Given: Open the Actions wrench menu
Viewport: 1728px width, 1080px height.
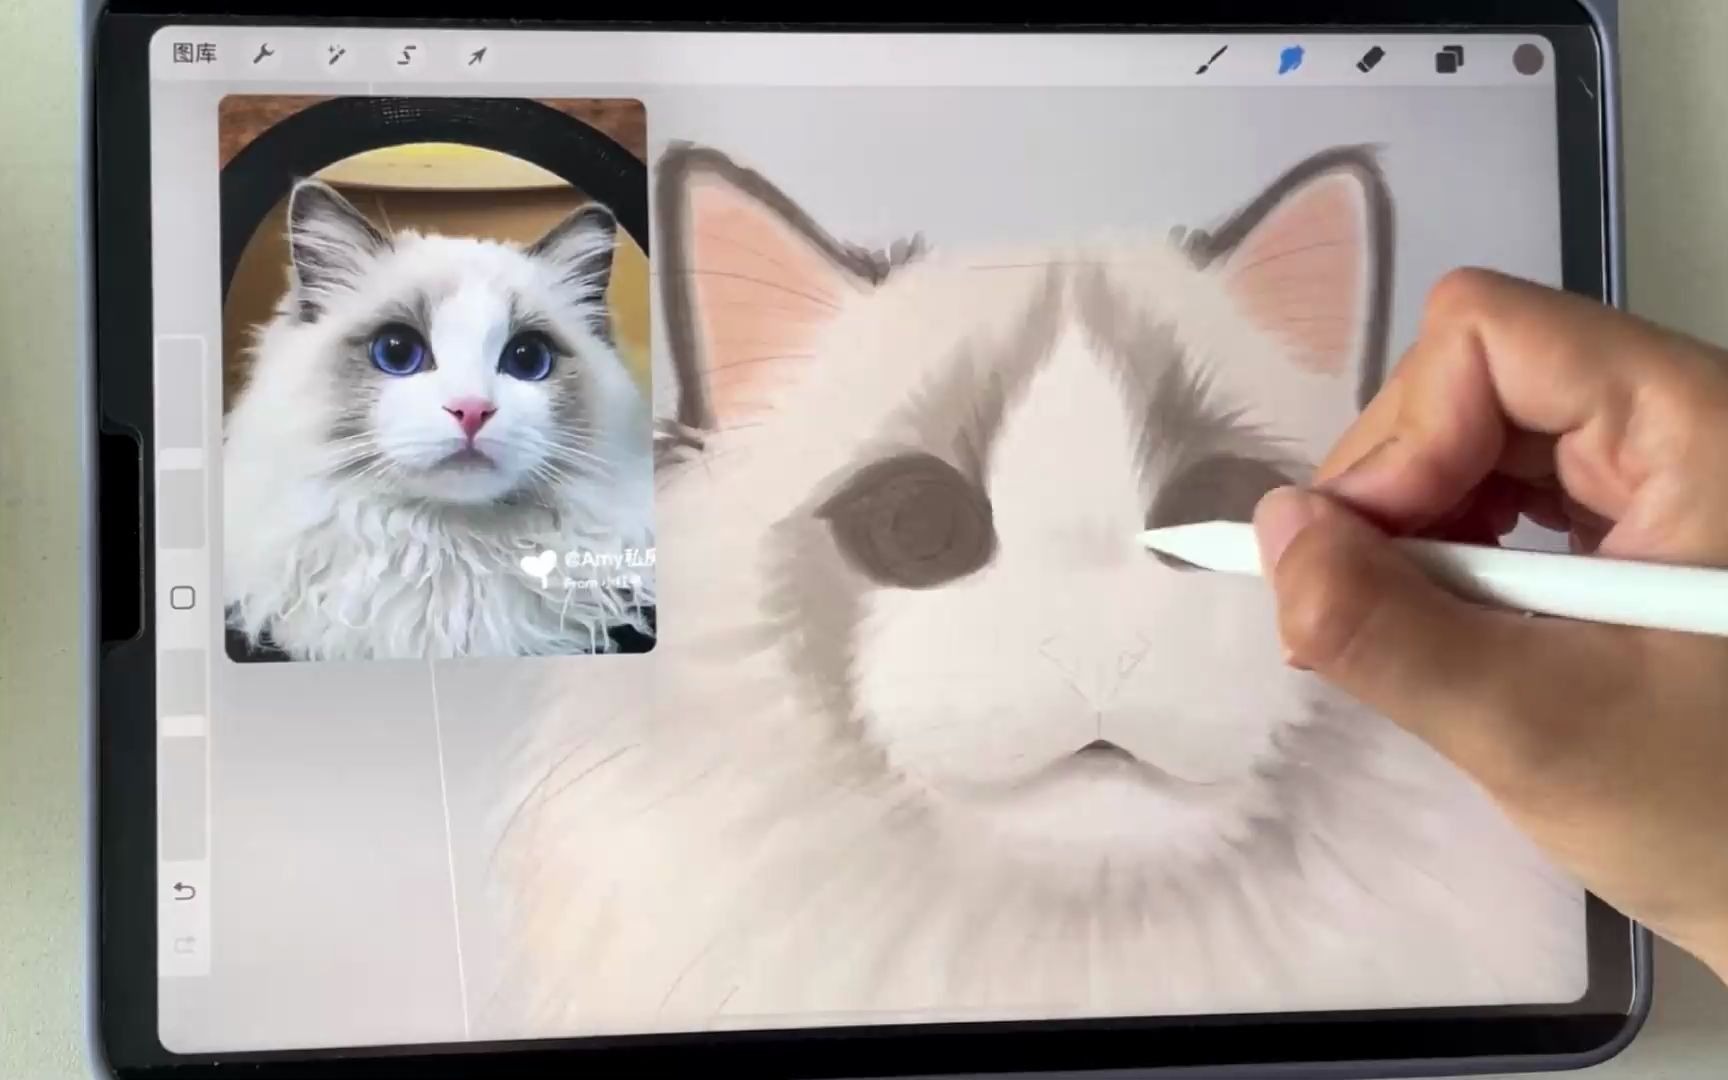Looking at the screenshot, I should [x=264, y=55].
